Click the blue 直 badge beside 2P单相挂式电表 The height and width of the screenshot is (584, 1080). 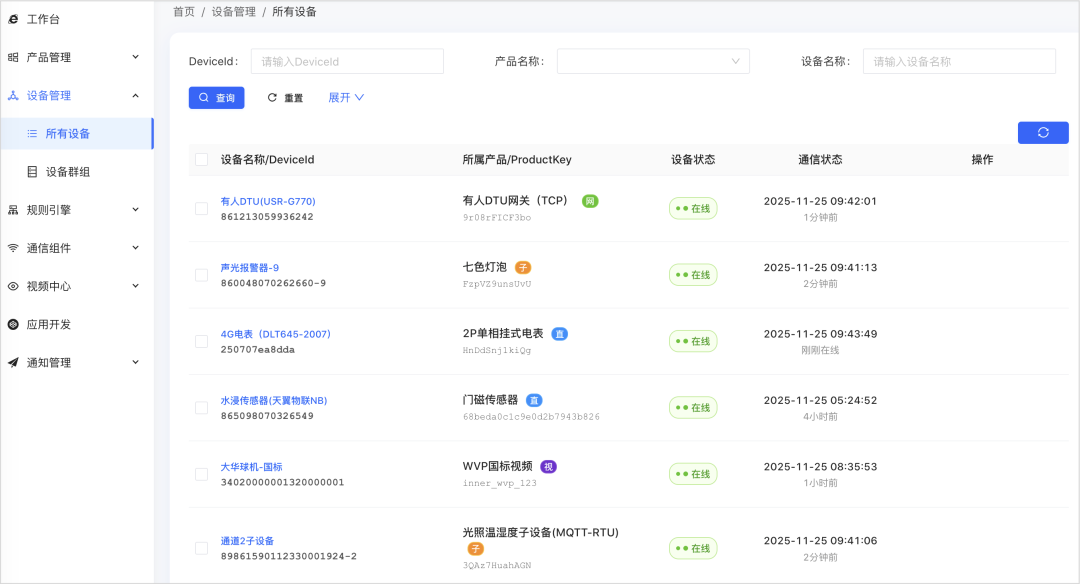point(560,334)
